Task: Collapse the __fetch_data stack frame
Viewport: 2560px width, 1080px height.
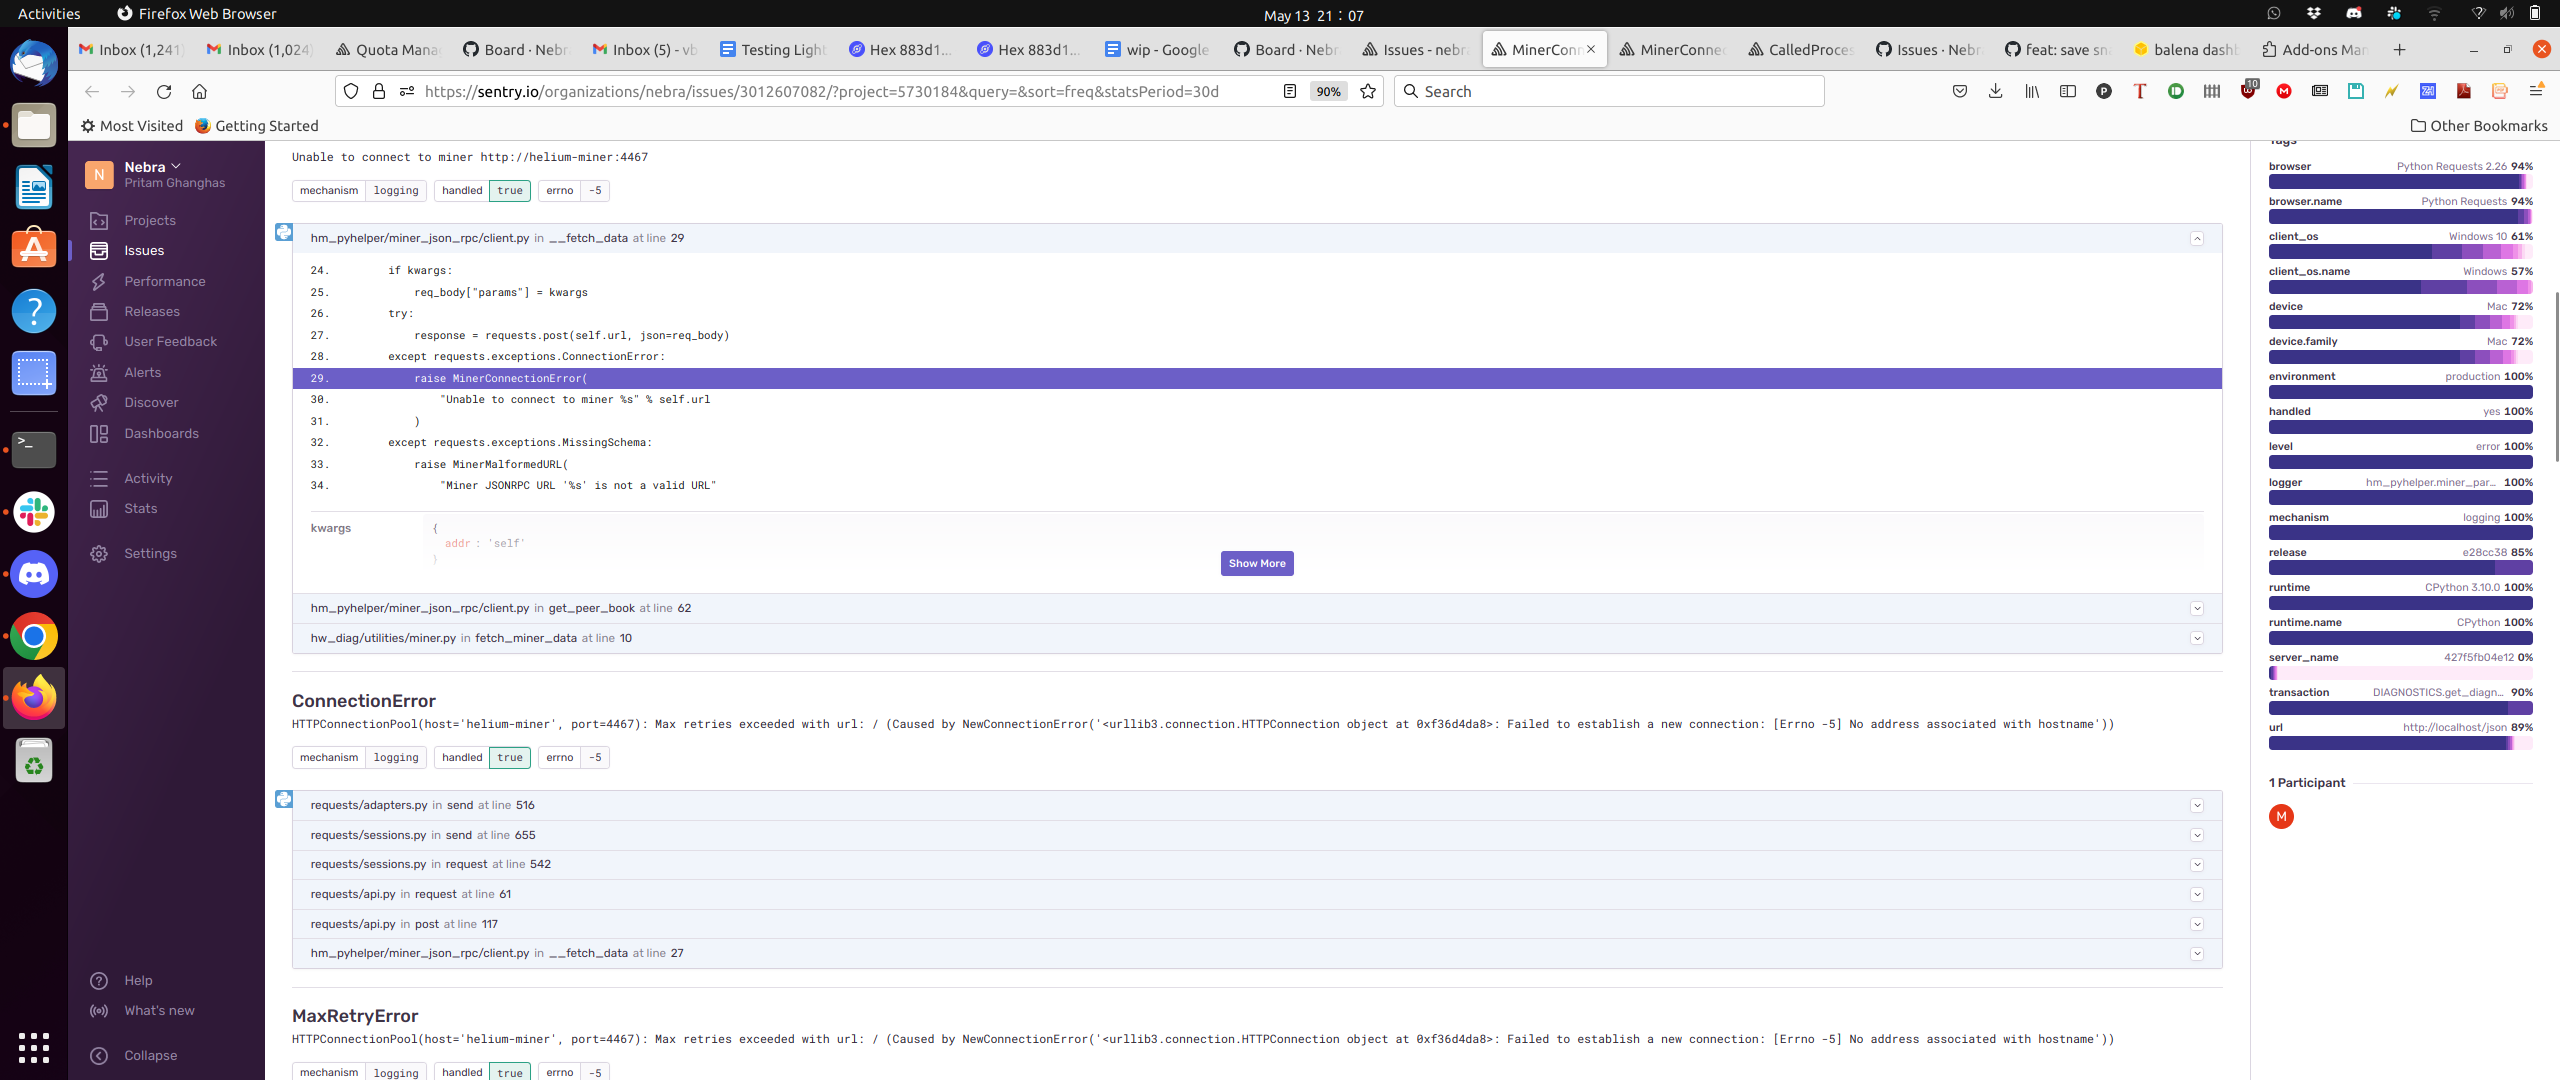Action: coord(2196,239)
